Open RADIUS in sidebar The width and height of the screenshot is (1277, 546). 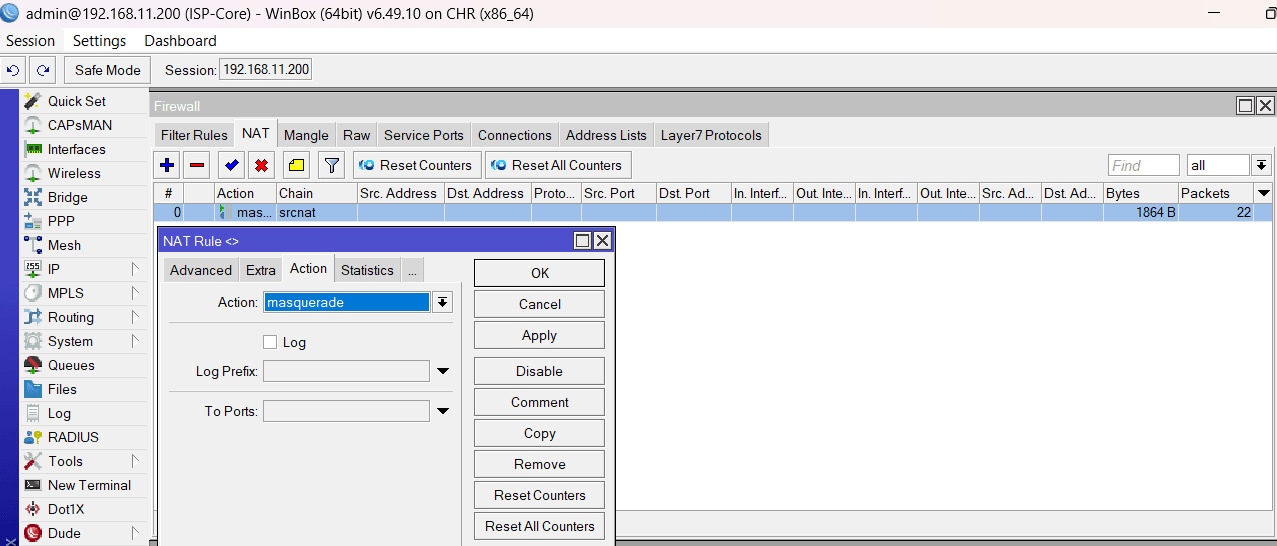pyautogui.click(x=73, y=437)
